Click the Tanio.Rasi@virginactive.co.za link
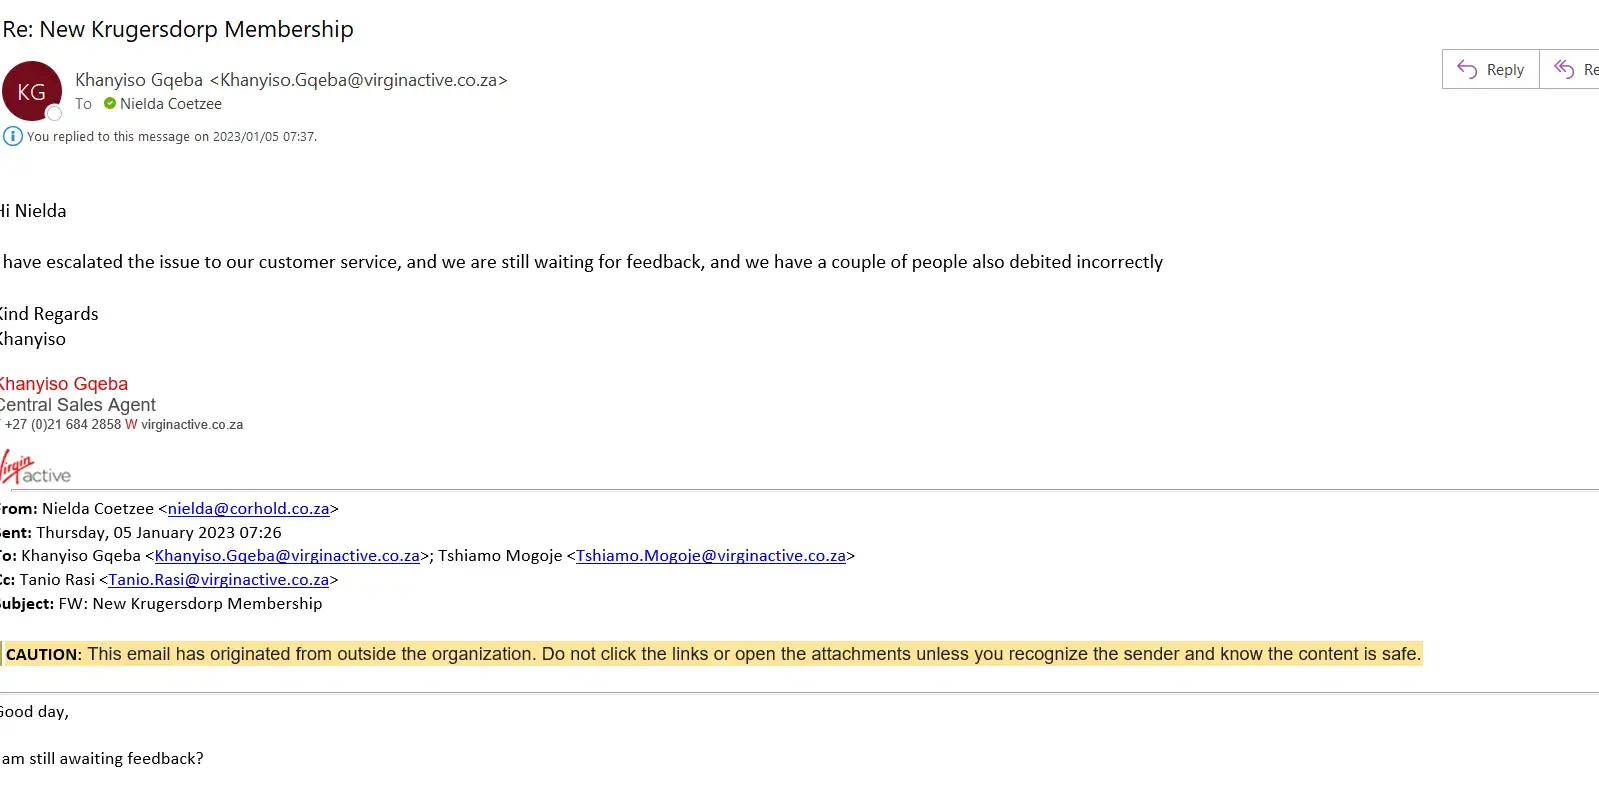 click(x=218, y=580)
